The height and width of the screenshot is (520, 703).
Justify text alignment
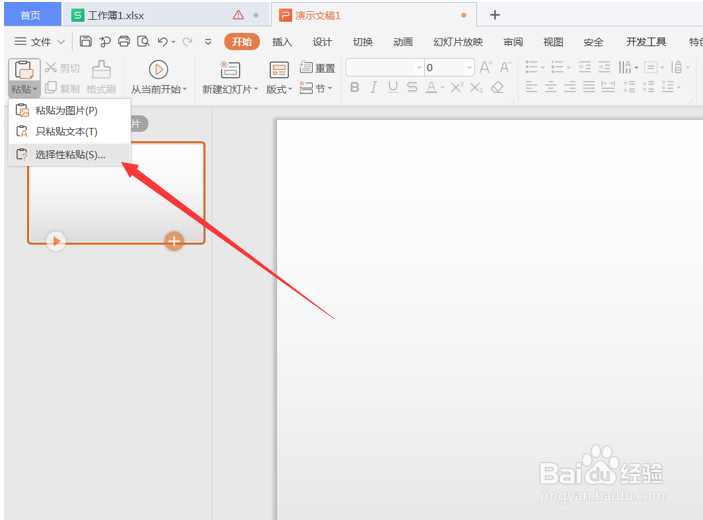pyautogui.click(x=589, y=87)
